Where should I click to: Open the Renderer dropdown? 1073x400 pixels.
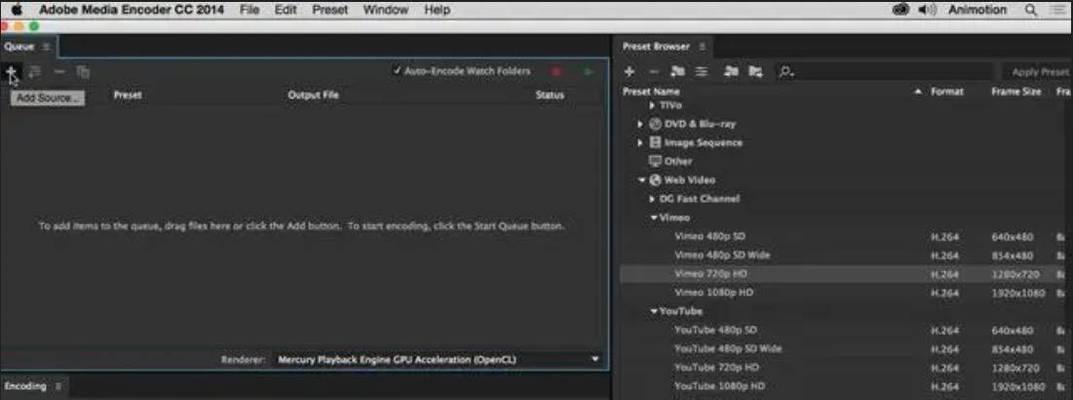tap(437, 360)
